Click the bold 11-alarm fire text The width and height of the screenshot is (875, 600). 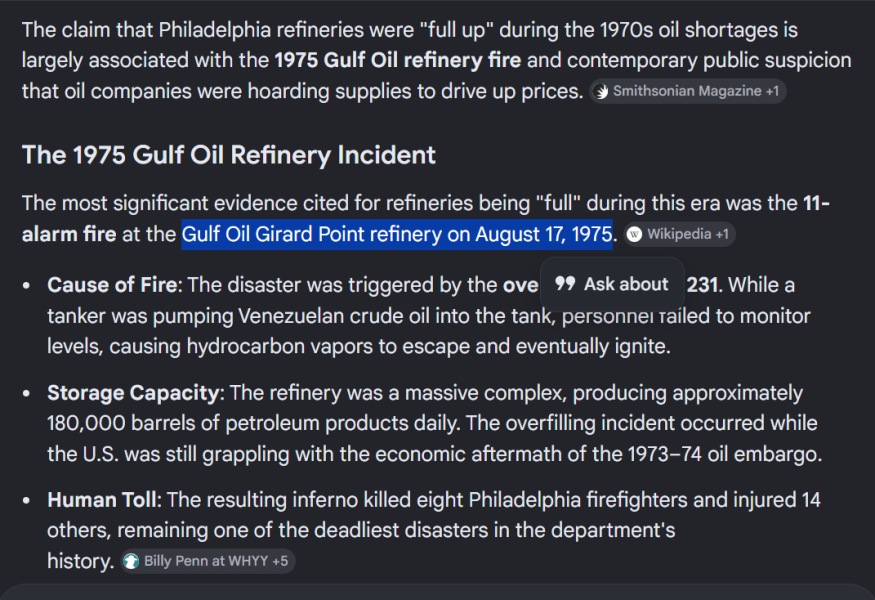(x=426, y=219)
